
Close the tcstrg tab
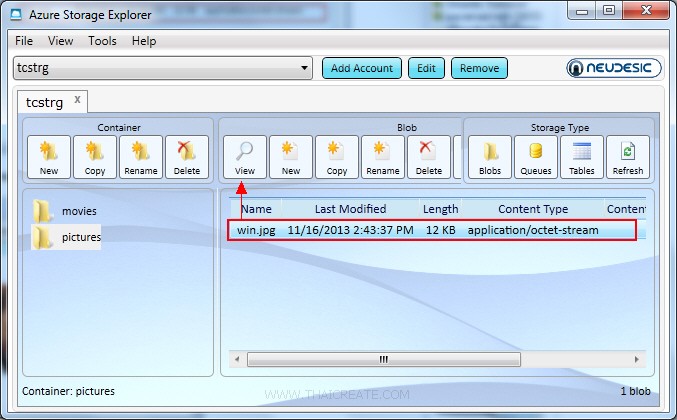pyautogui.click(x=77, y=99)
